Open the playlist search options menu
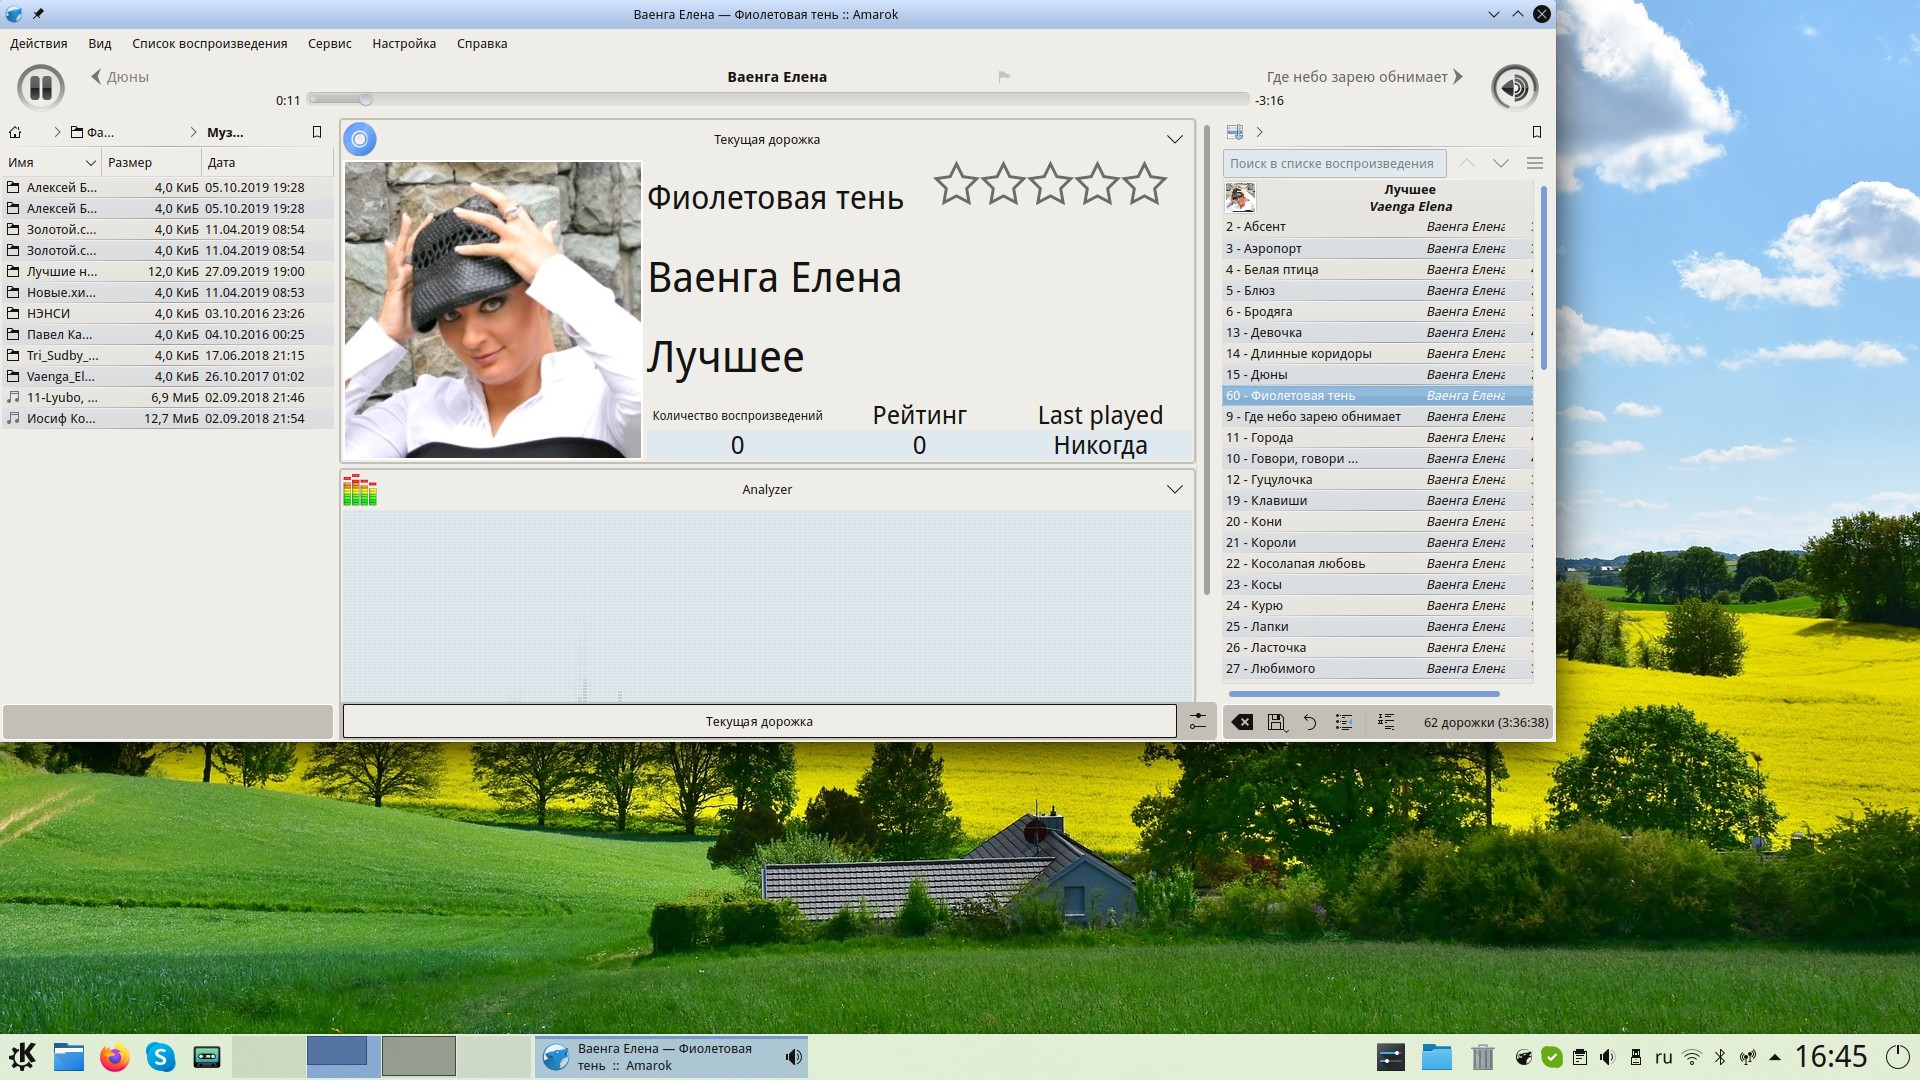The width and height of the screenshot is (1920, 1080). [1535, 163]
